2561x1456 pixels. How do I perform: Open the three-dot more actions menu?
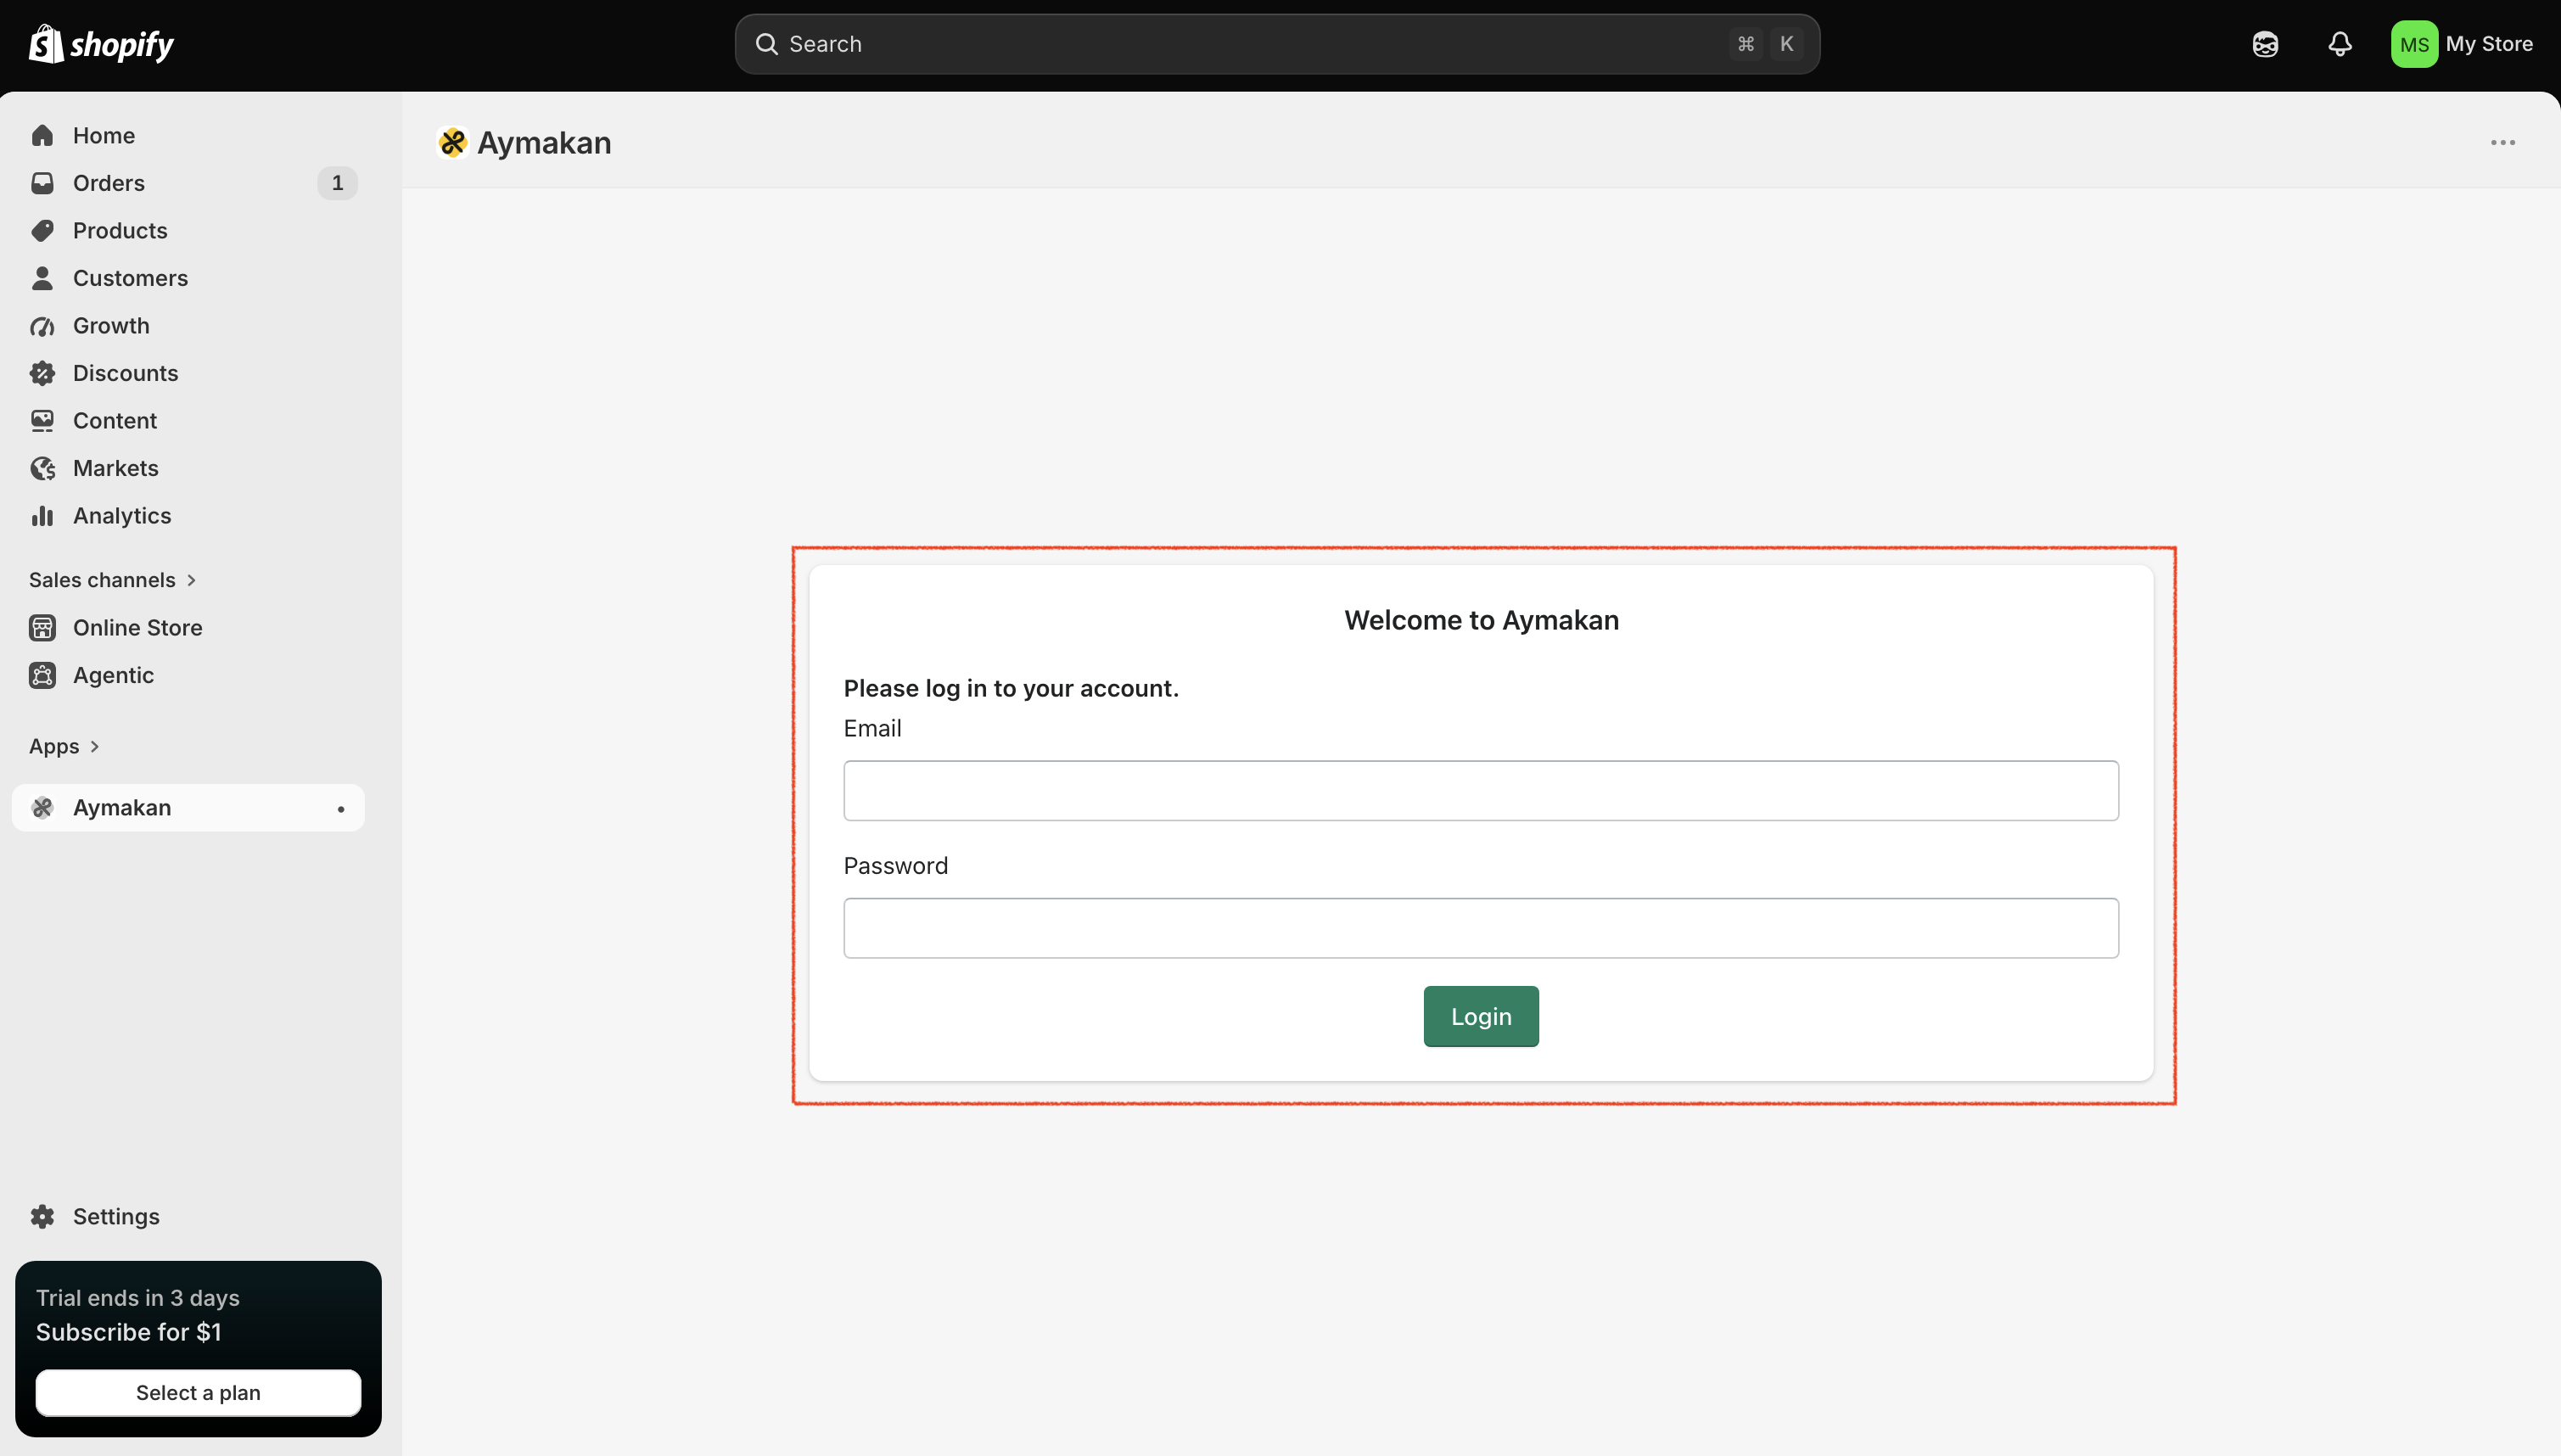(x=2502, y=143)
